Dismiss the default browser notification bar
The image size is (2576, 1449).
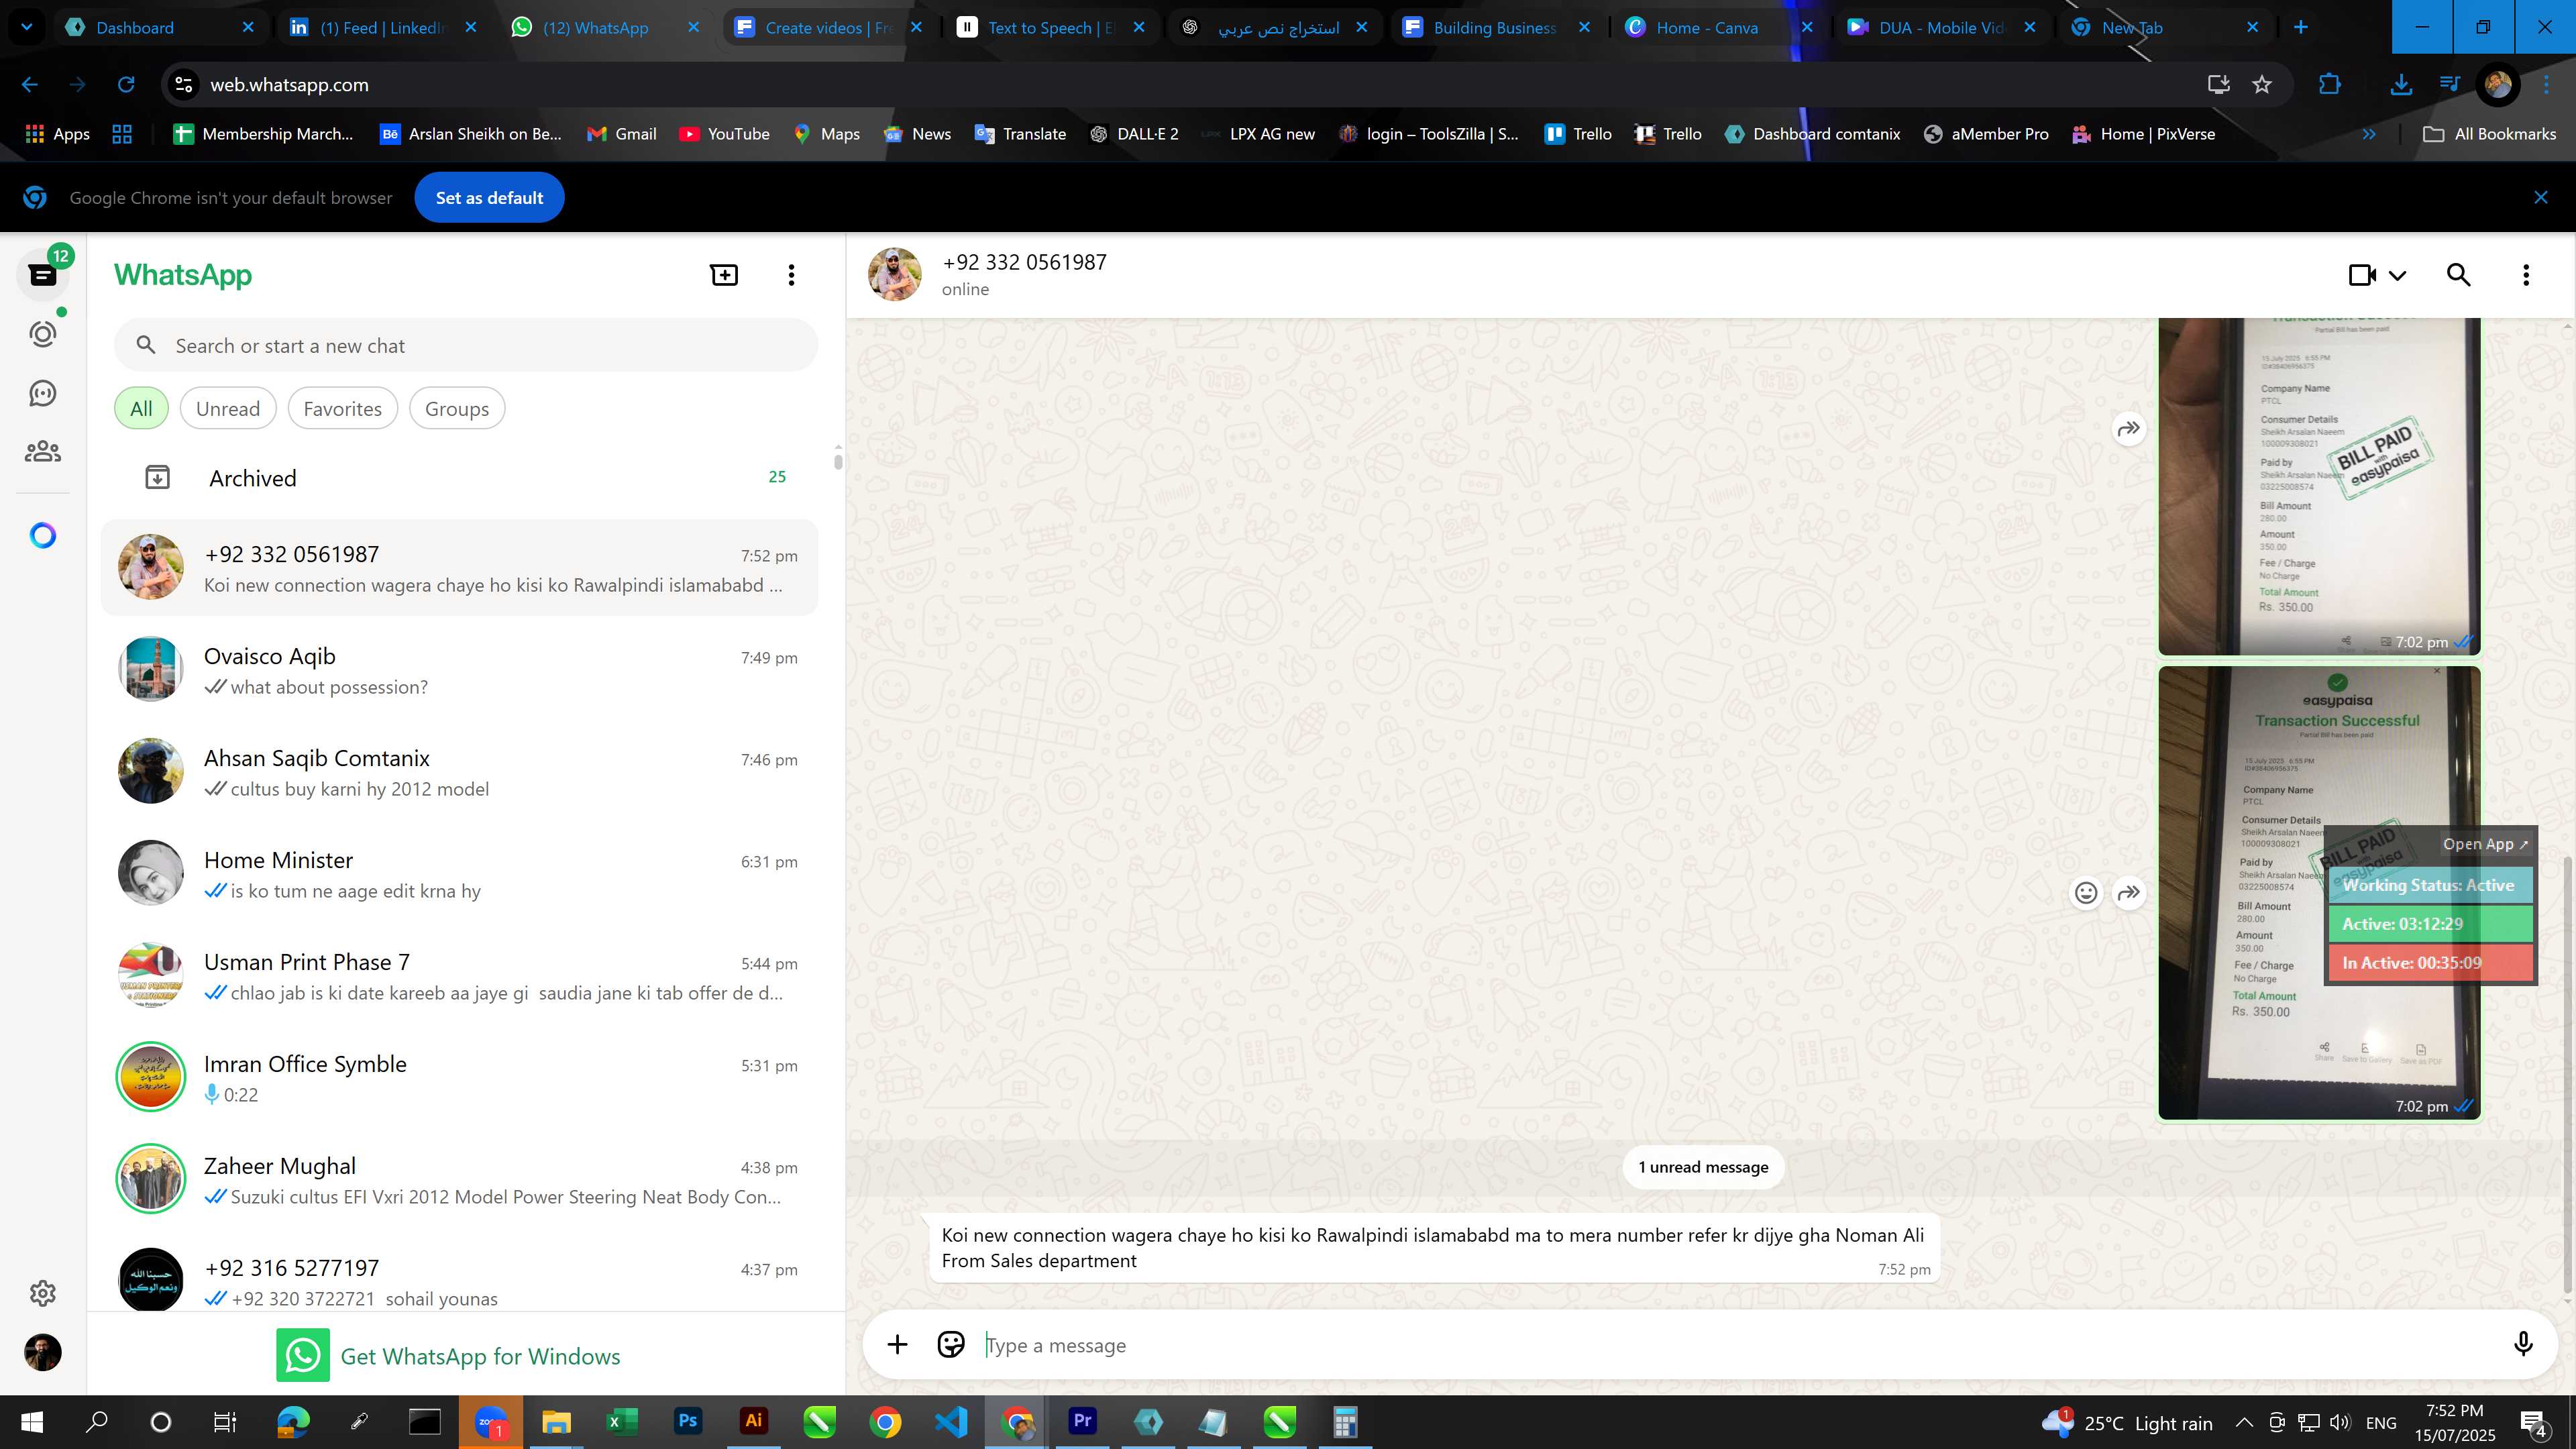[x=2540, y=198]
